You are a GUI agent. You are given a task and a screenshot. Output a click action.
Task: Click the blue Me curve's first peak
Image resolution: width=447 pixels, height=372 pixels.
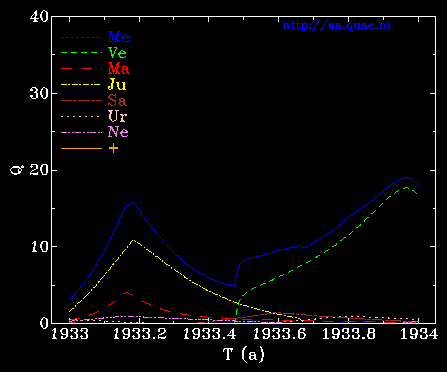[x=133, y=202]
